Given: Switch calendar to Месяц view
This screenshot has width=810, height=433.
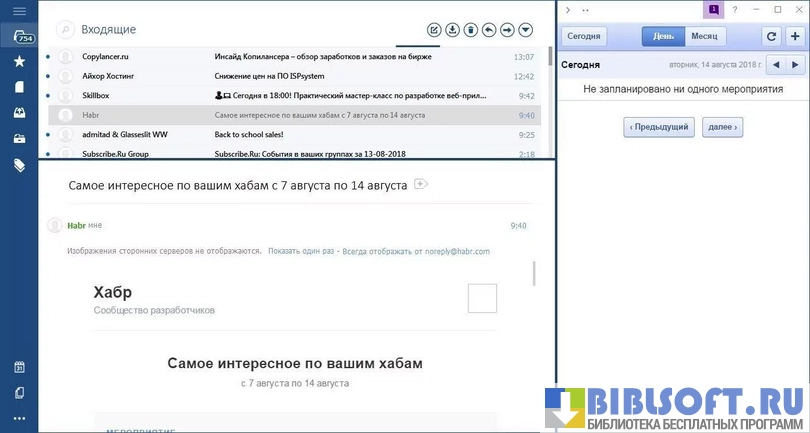Looking at the screenshot, I should coord(704,36).
